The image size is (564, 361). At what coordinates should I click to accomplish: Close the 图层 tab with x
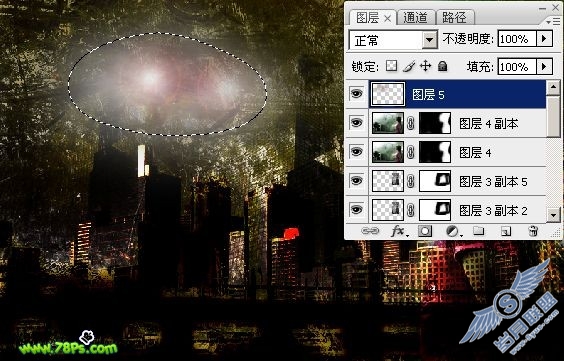(387, 18)
